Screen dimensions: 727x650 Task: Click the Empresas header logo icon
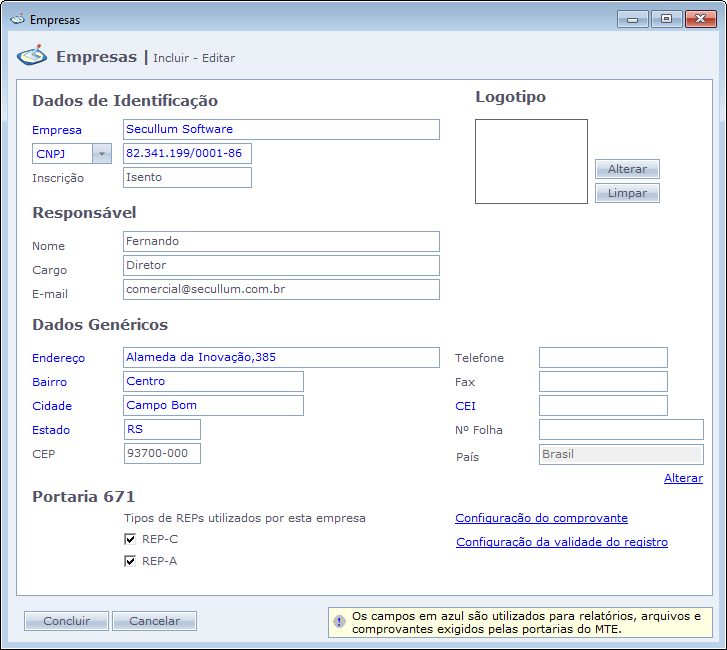32,56
